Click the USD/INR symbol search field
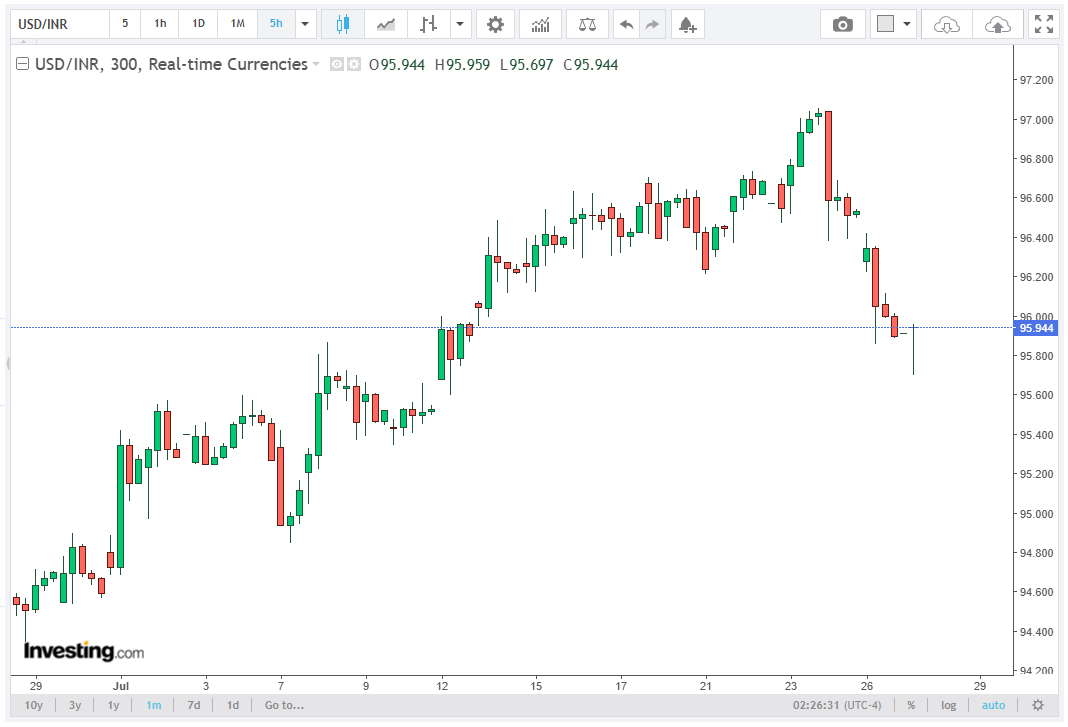 pos(60,25)
